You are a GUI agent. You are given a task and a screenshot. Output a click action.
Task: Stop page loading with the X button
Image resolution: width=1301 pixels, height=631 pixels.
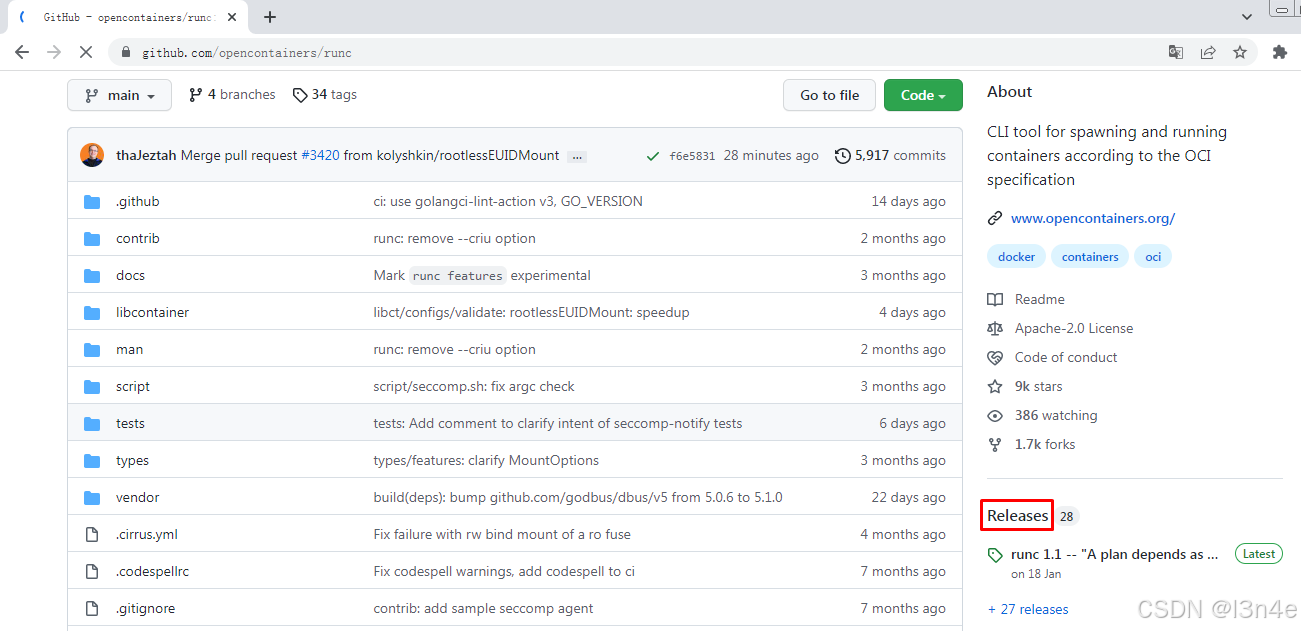click(86, 52)
